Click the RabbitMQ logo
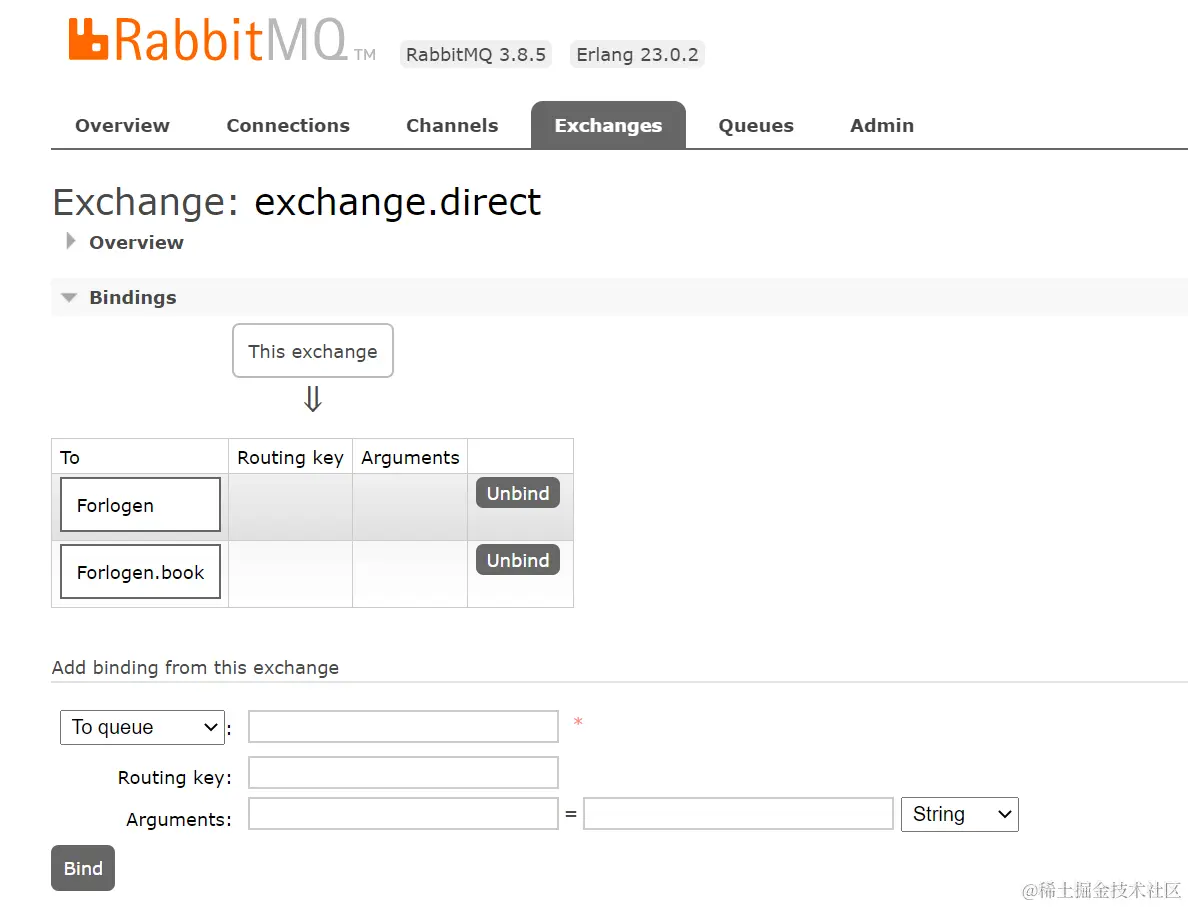Image resolution: width=1188 pixels, height=907 pixels. 221,39
